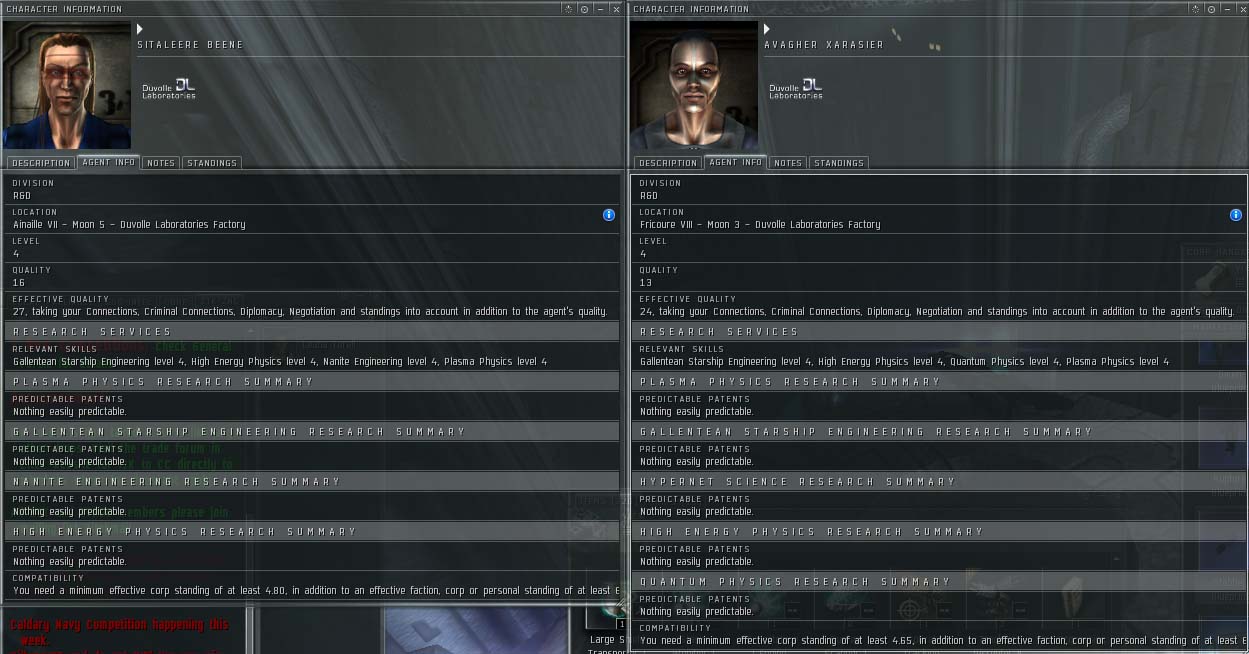The height and width of the screenshot is (654, 1249).
Task: Click Plasma Physics Research Summary header, Sitaleere Beene window
Action: point(312,381)
